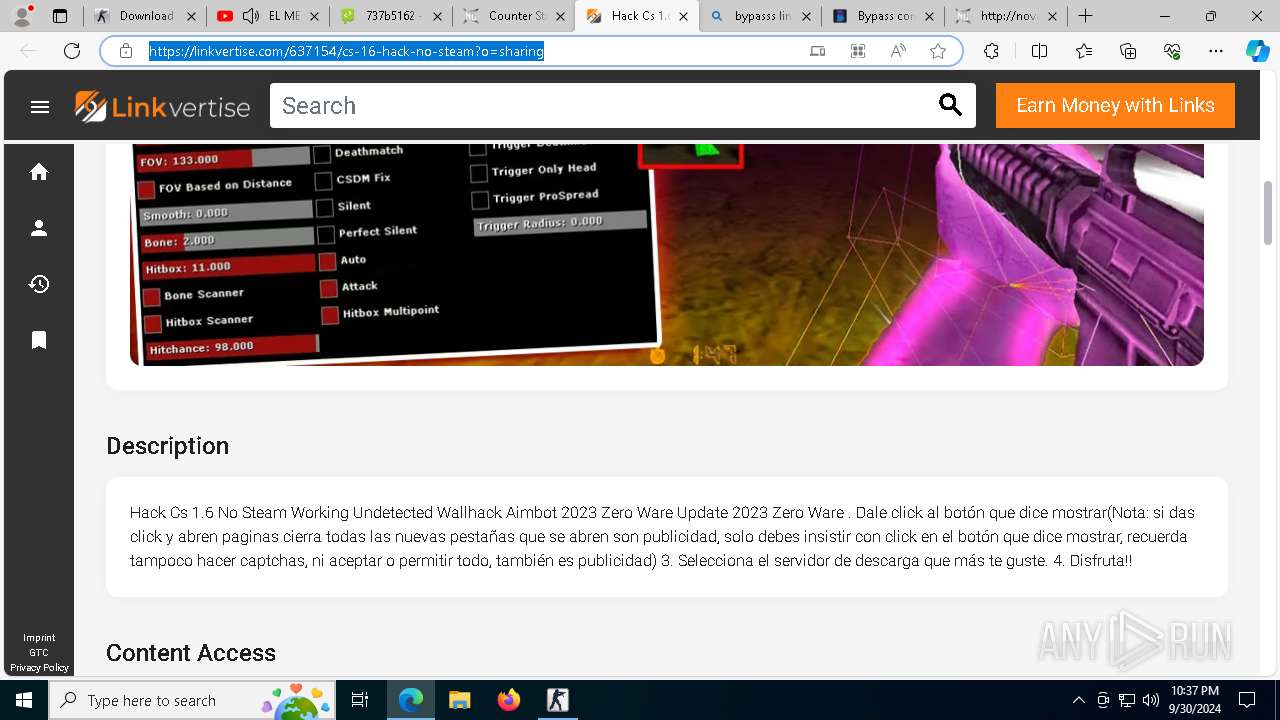
Task: Show hidden system tray icons
Action: [1078, 700]
